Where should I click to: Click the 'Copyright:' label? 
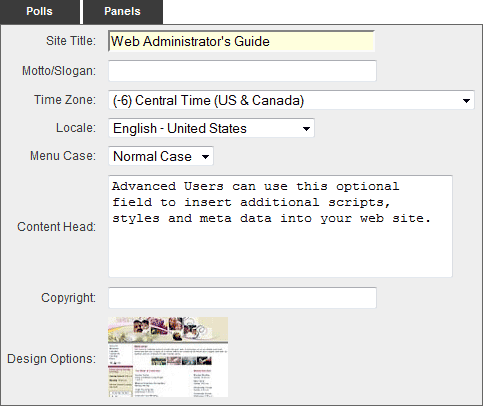point(68,298)
